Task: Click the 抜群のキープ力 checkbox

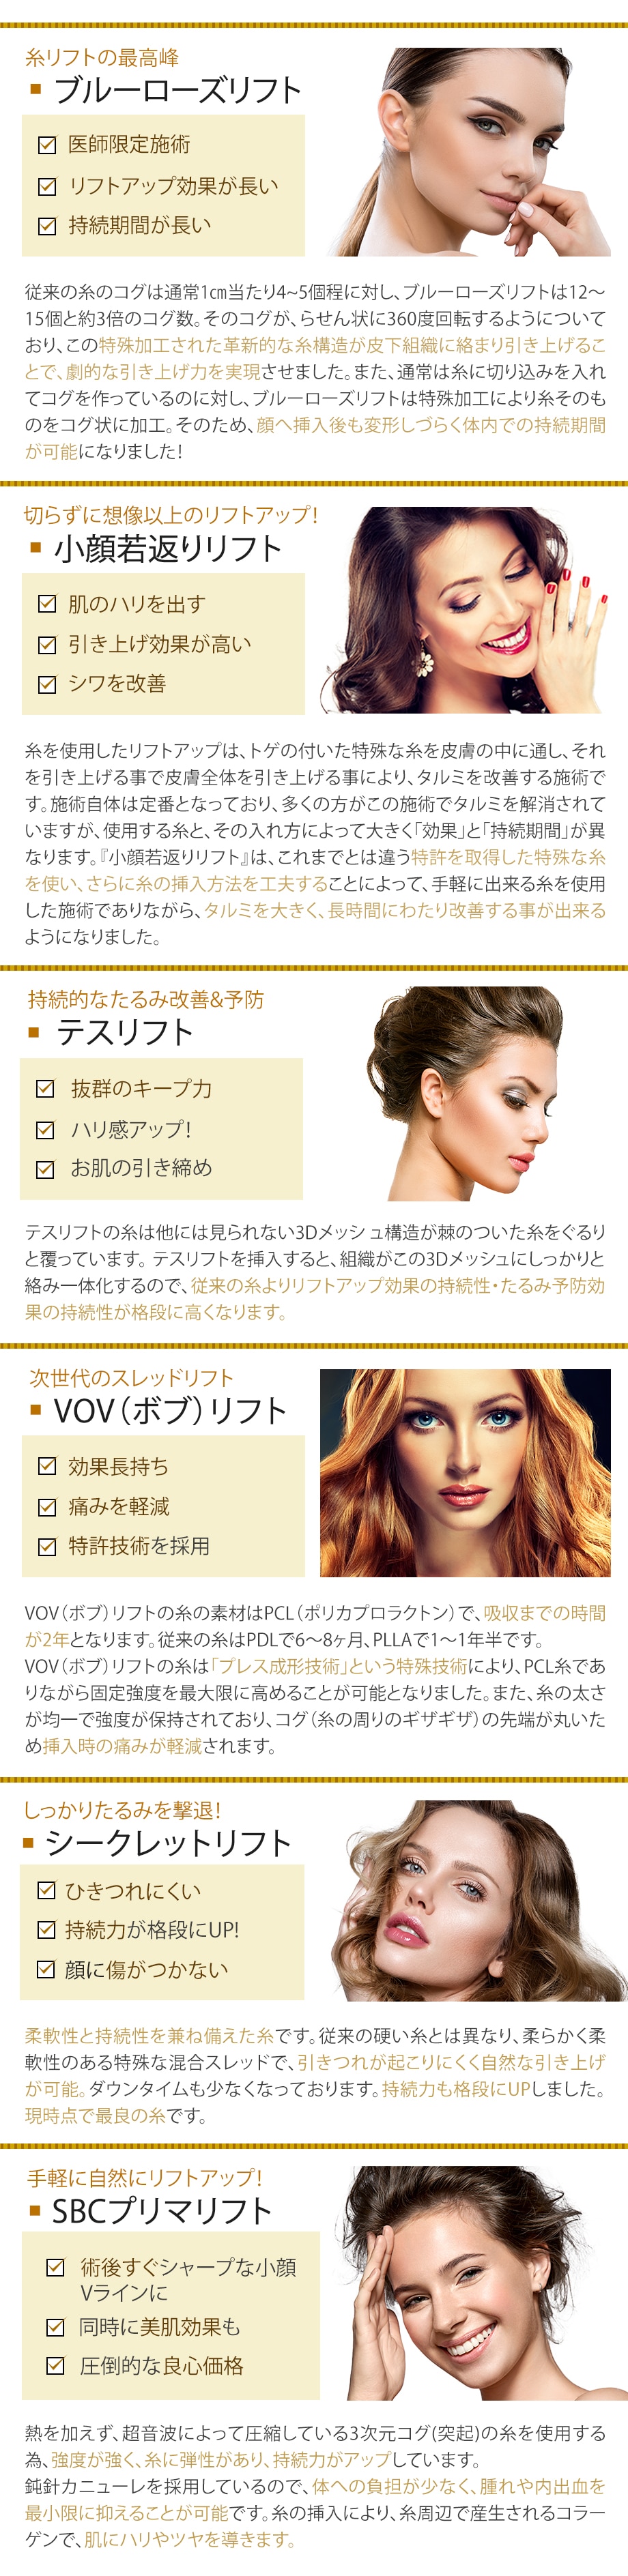Action: coord(45,1088)
